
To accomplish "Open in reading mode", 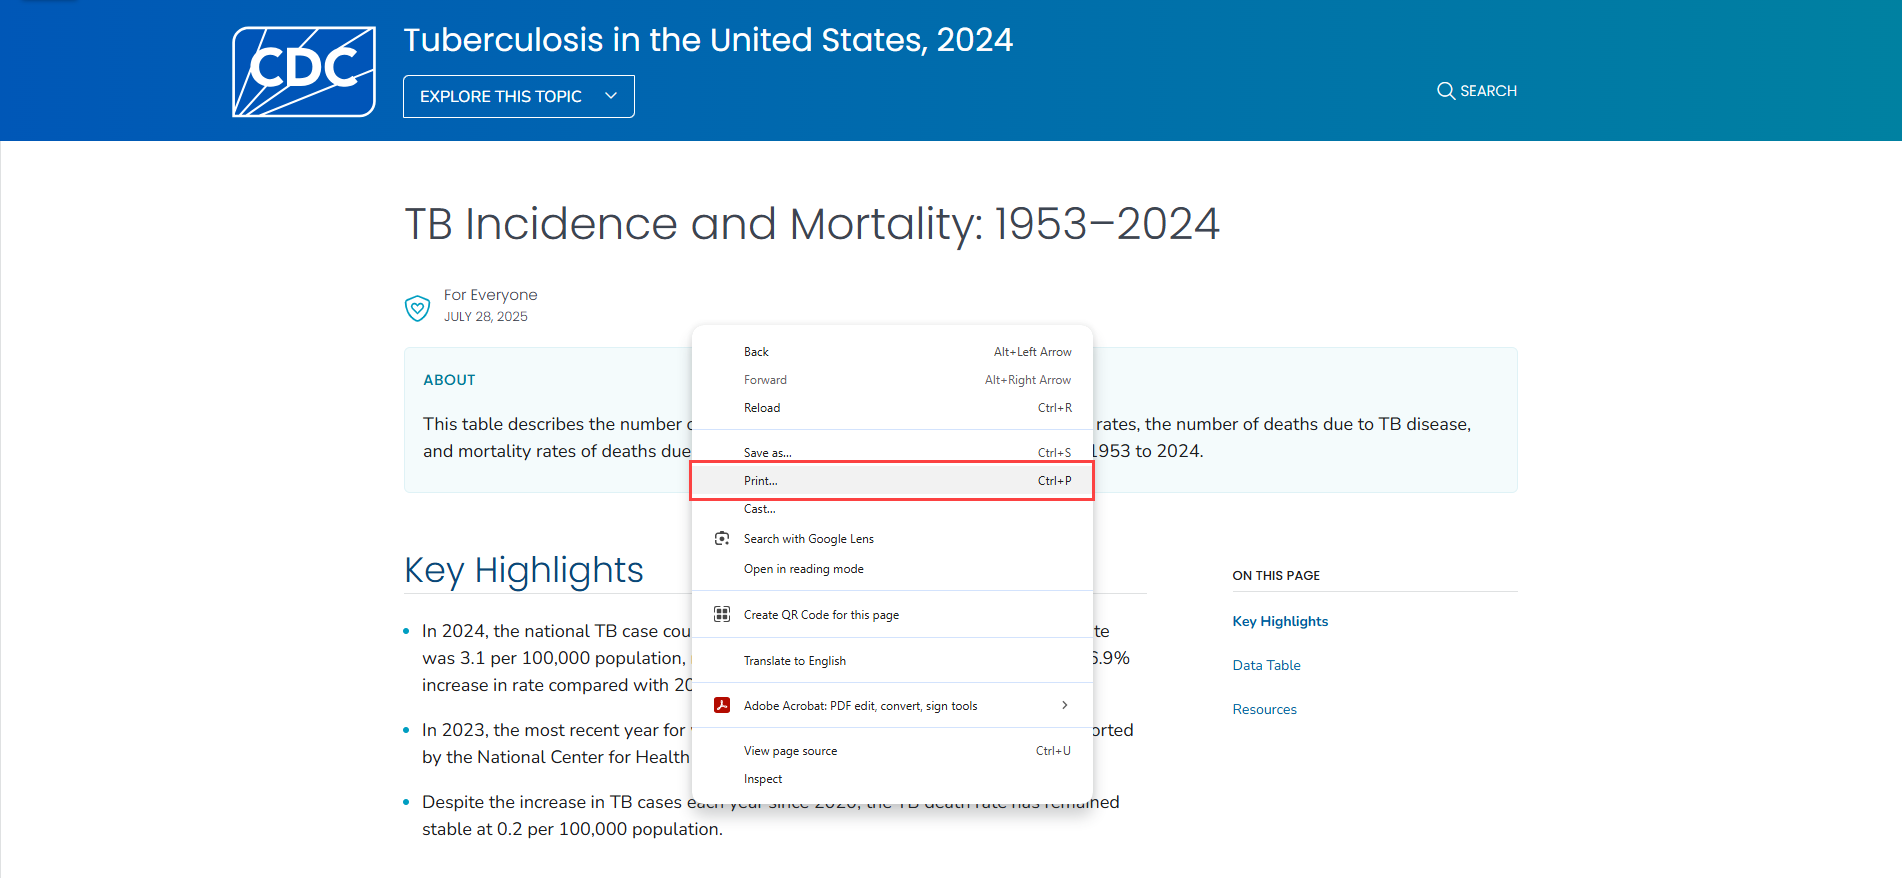I will coord(803,569).
